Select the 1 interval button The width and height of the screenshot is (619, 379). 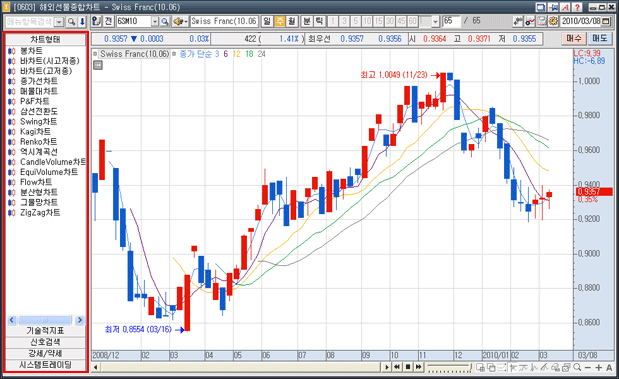pos(333,21)
